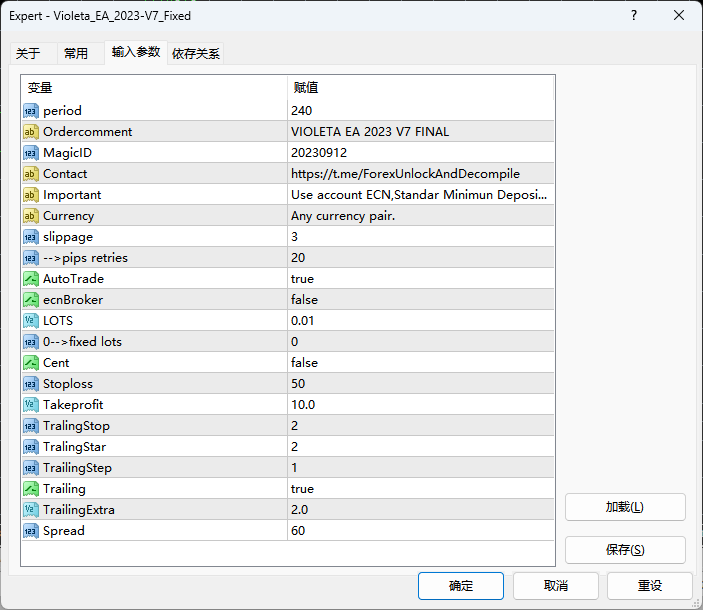Switch to the 常用 tab

tap(76, 53)
